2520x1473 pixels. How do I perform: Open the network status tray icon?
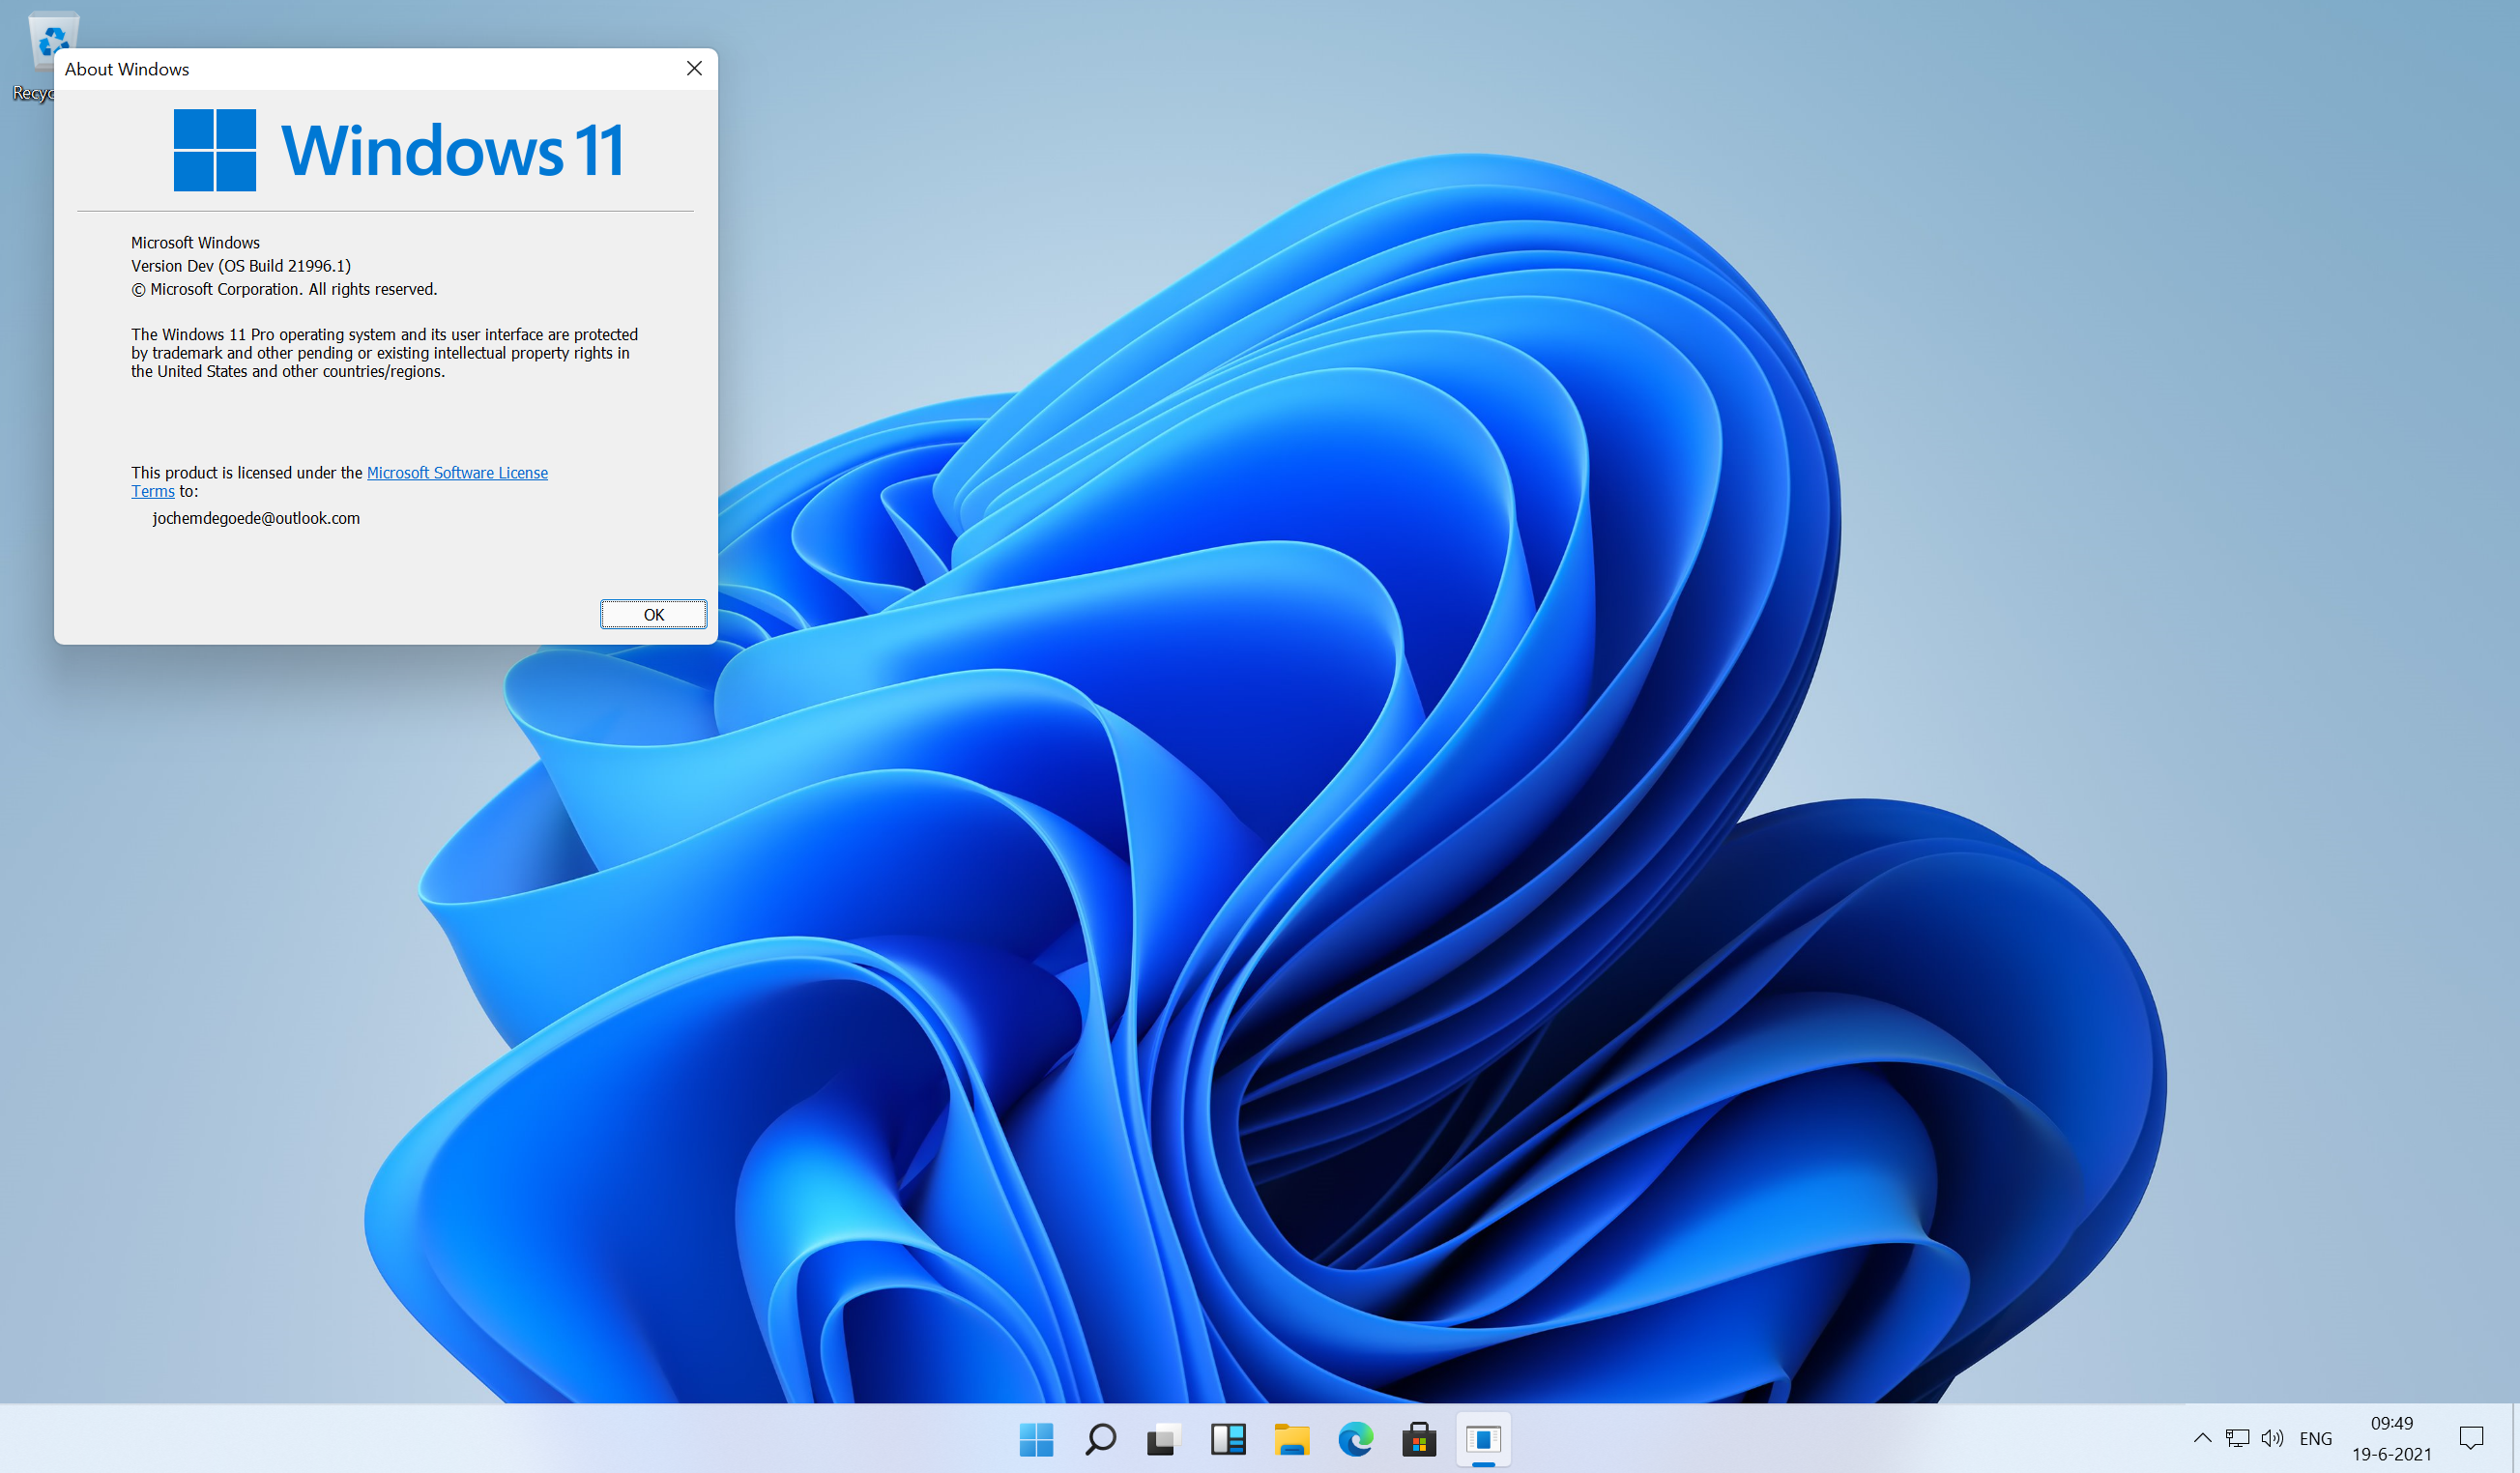point(2237,1438)
